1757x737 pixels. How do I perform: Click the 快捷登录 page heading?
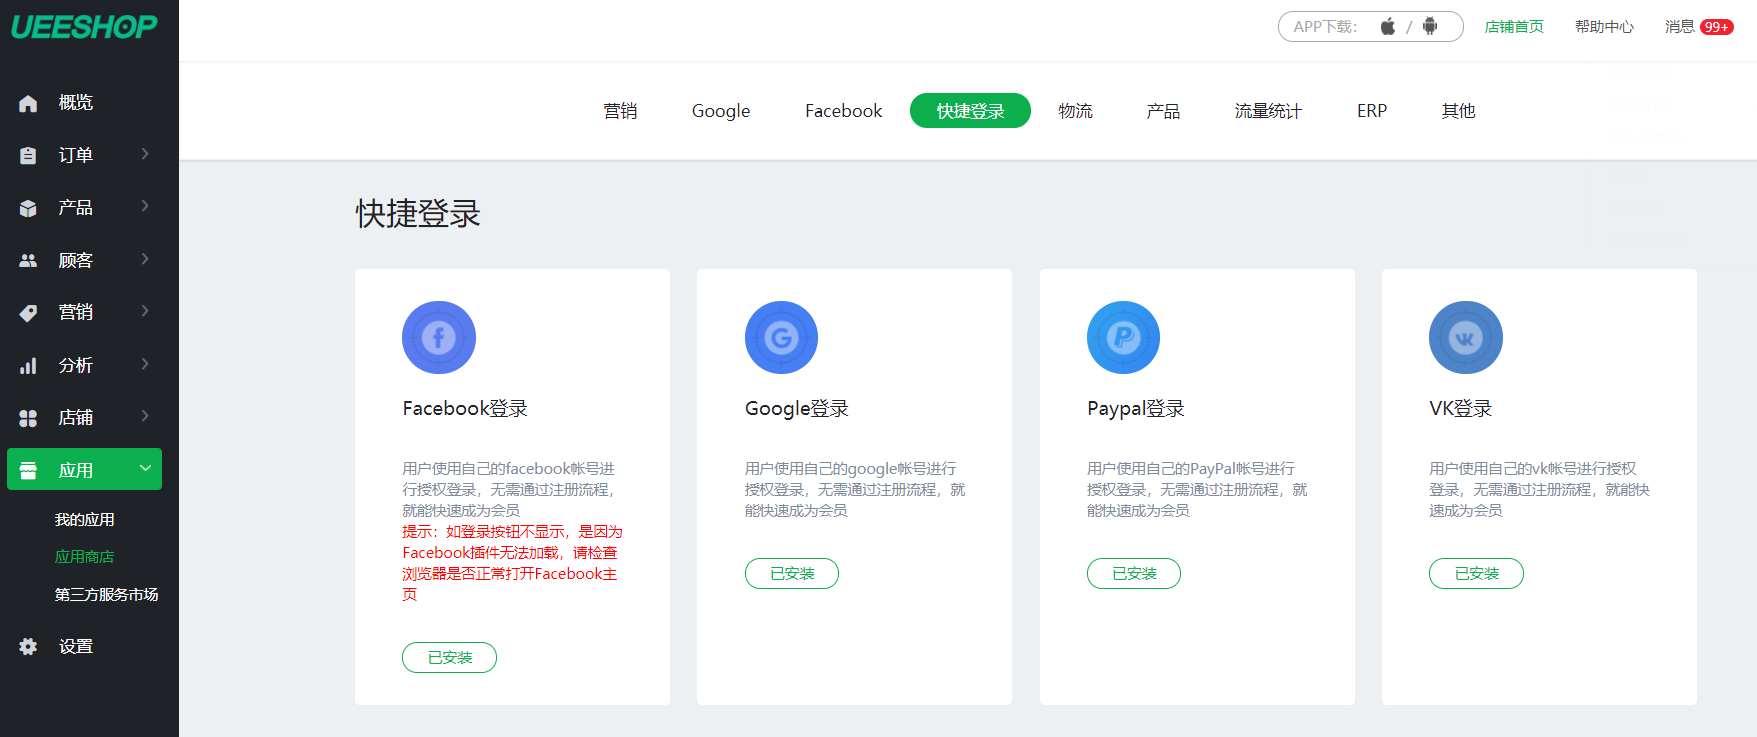coord(418,214)
